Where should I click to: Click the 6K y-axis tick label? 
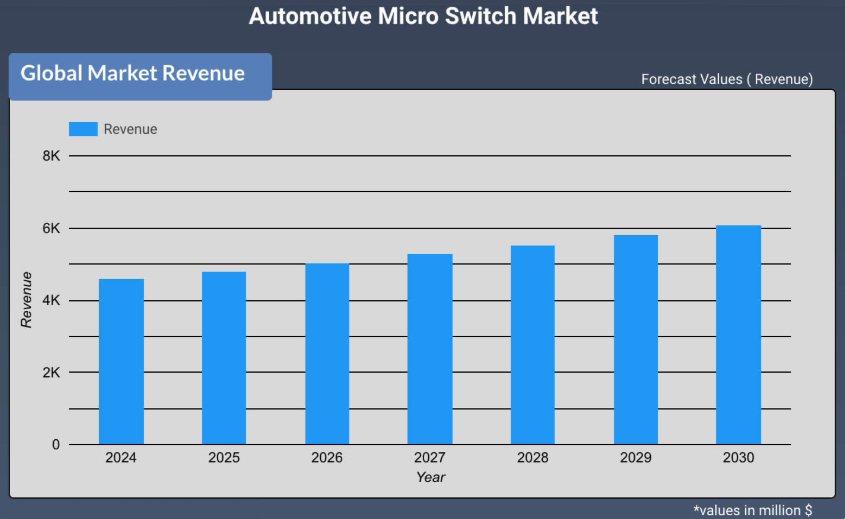(x=51, y=229)
